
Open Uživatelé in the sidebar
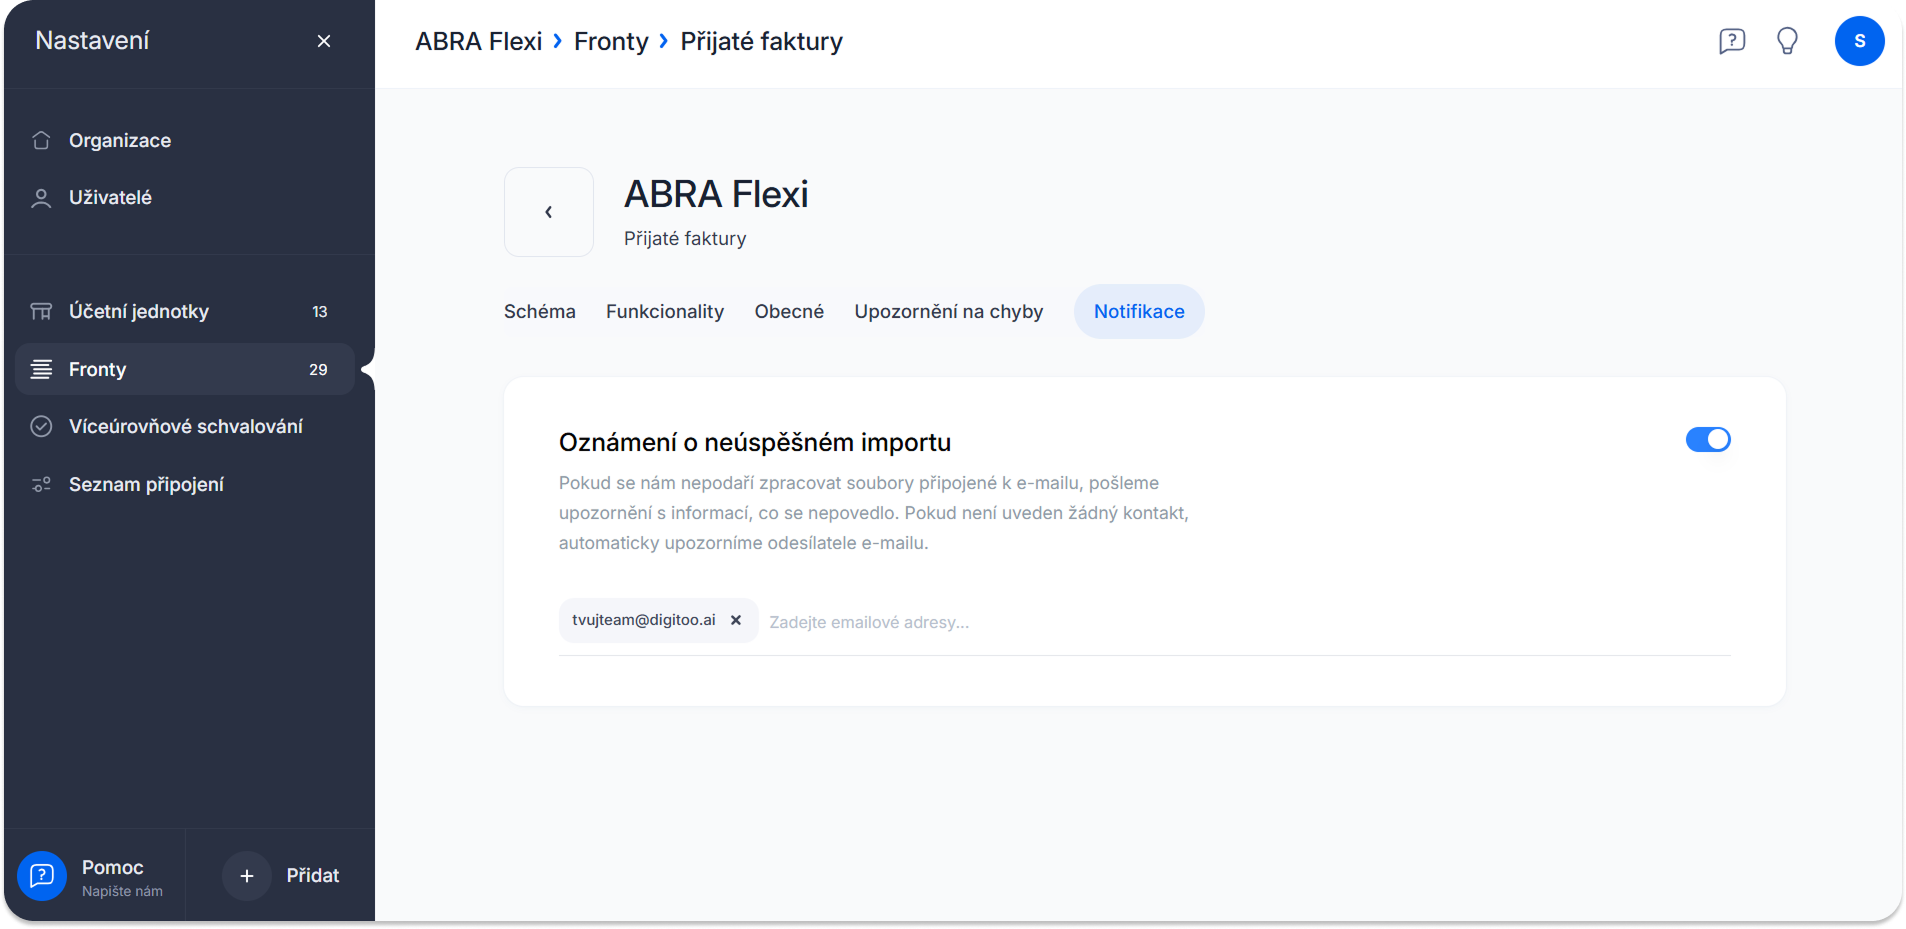(186, 198)
